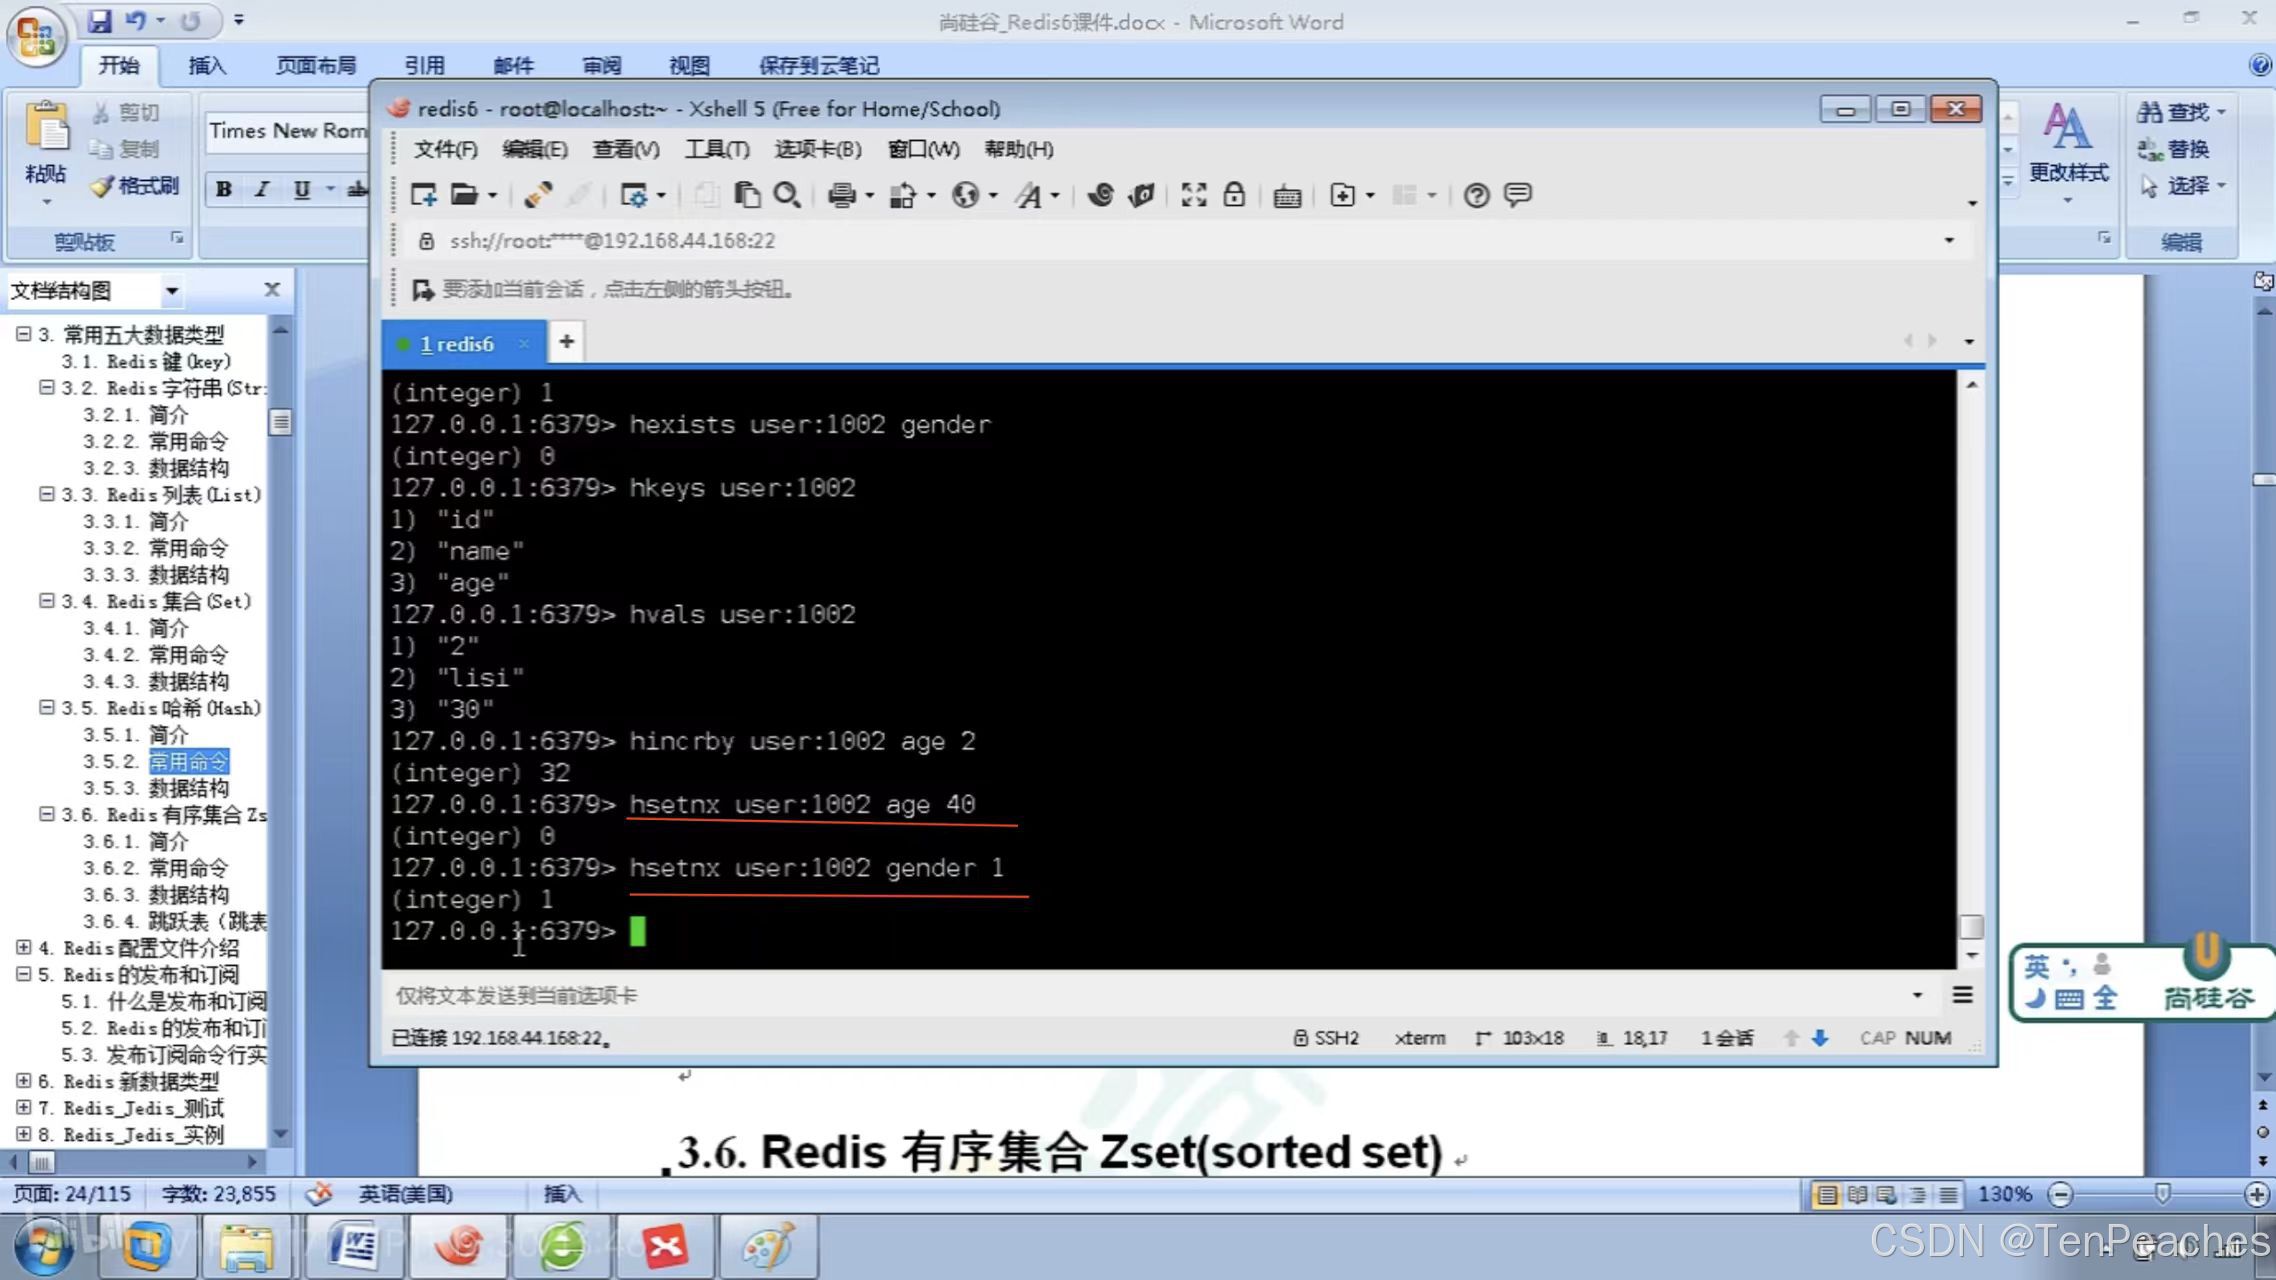The image size is (2276, 1280).
Task: Collapse the 3.5 Redis Hash tree node
Action: 47,707
